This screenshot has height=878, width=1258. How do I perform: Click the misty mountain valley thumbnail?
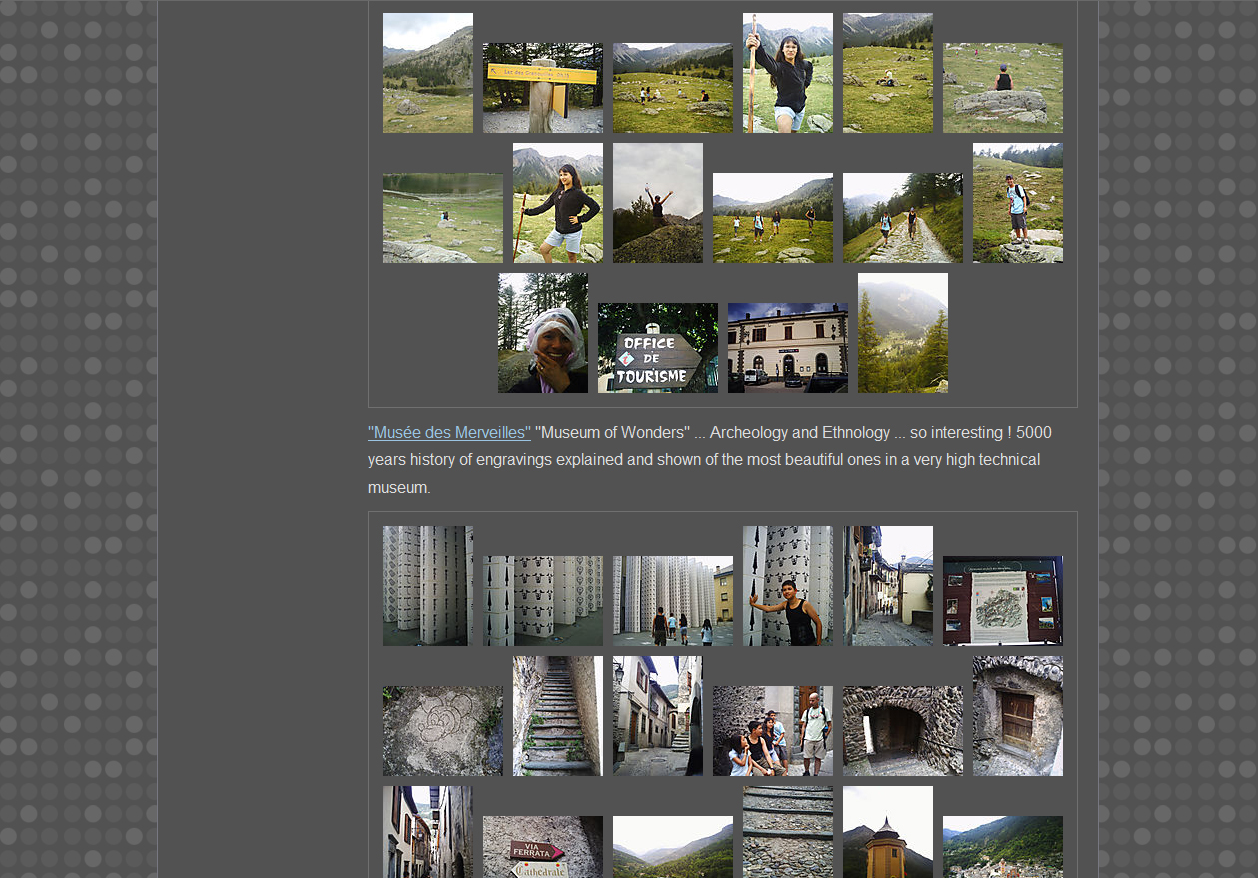902,333
